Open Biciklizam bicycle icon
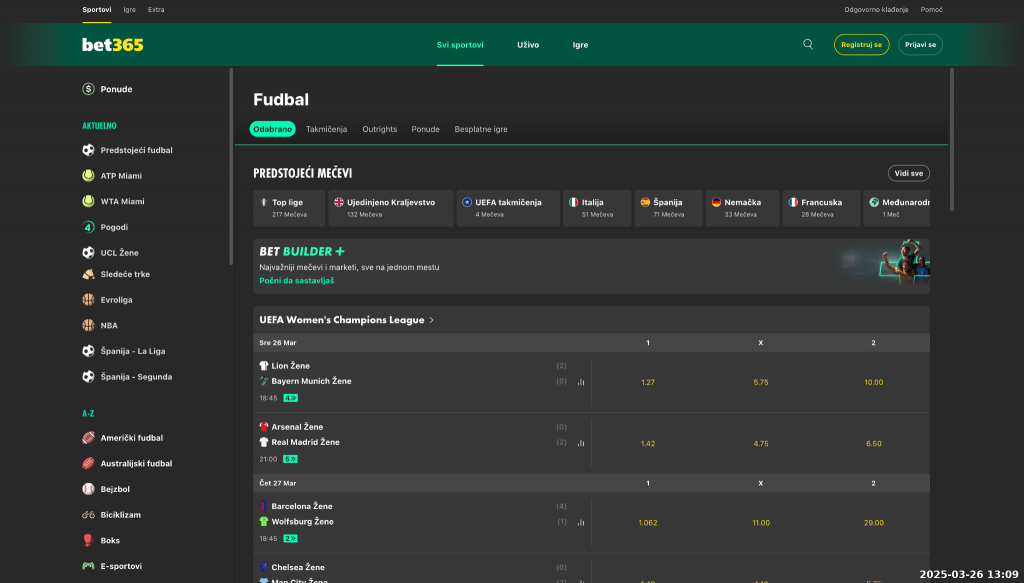 click(x=88, y=514)
